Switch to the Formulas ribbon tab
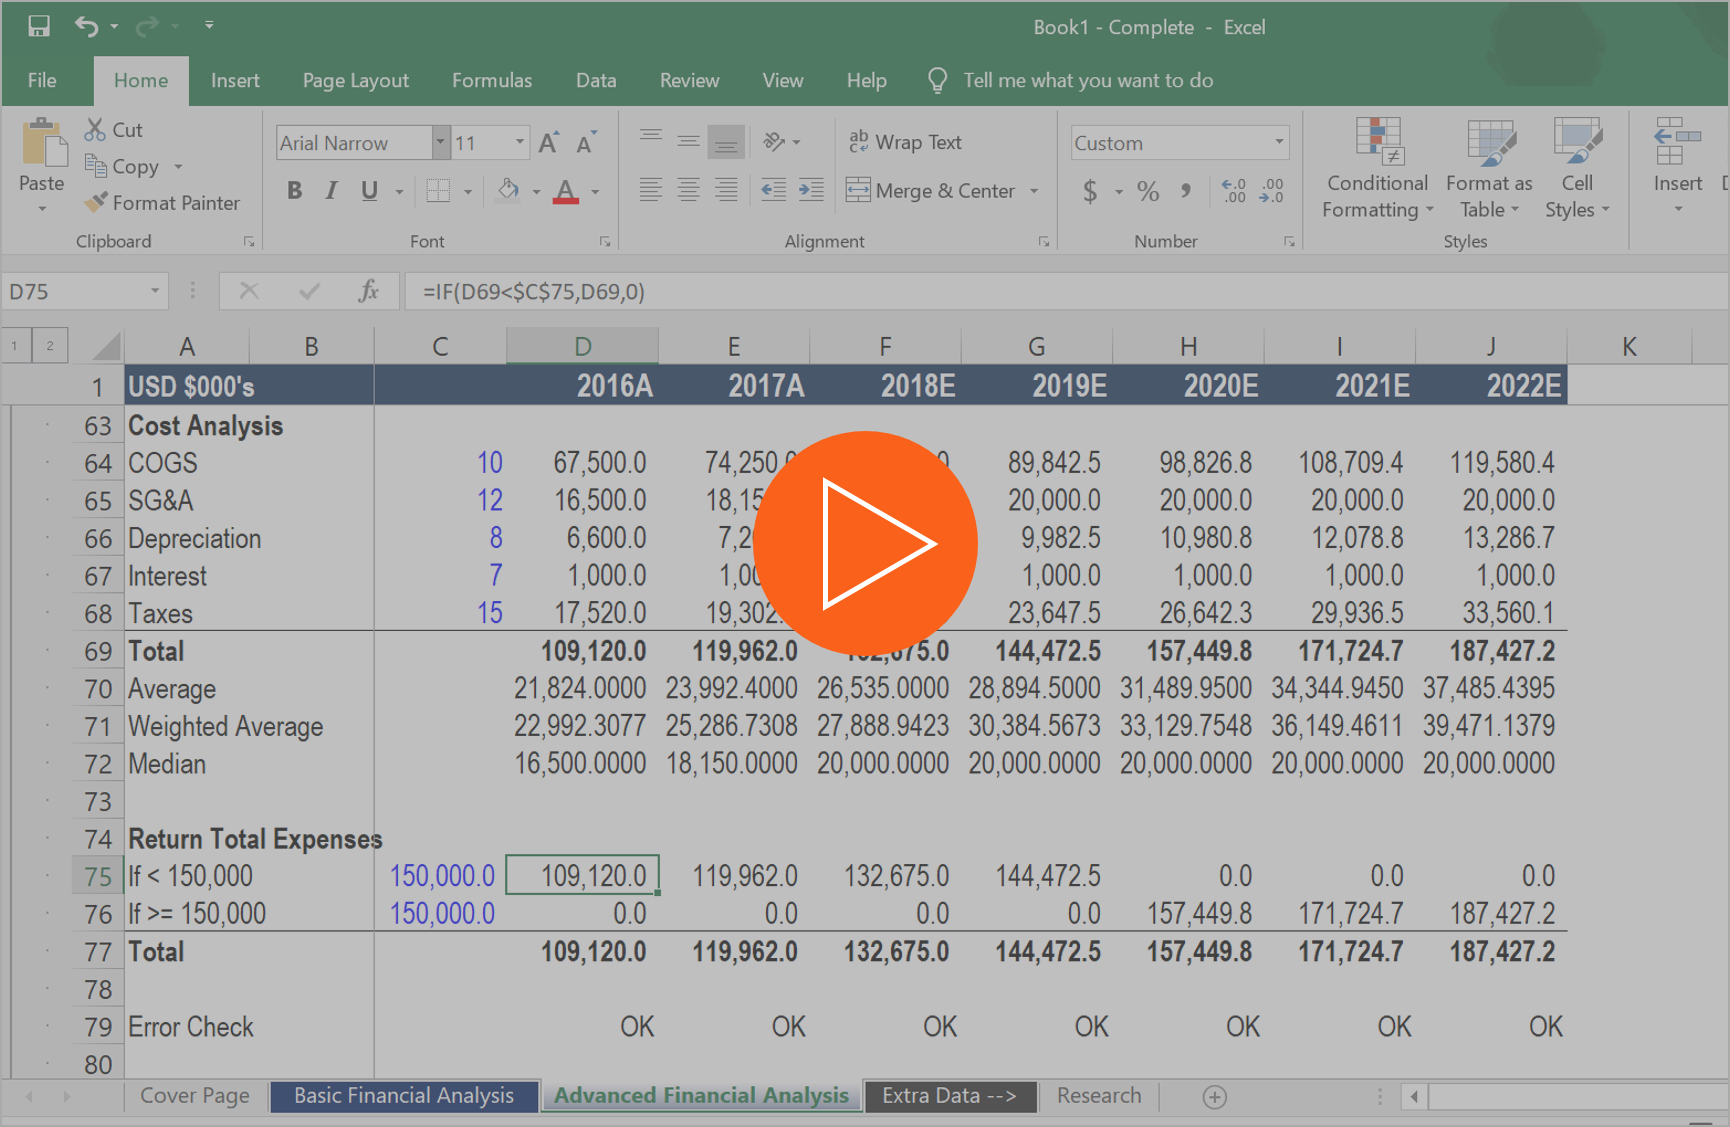The height and width of the screenshot is (1127, 1730). 491,80
